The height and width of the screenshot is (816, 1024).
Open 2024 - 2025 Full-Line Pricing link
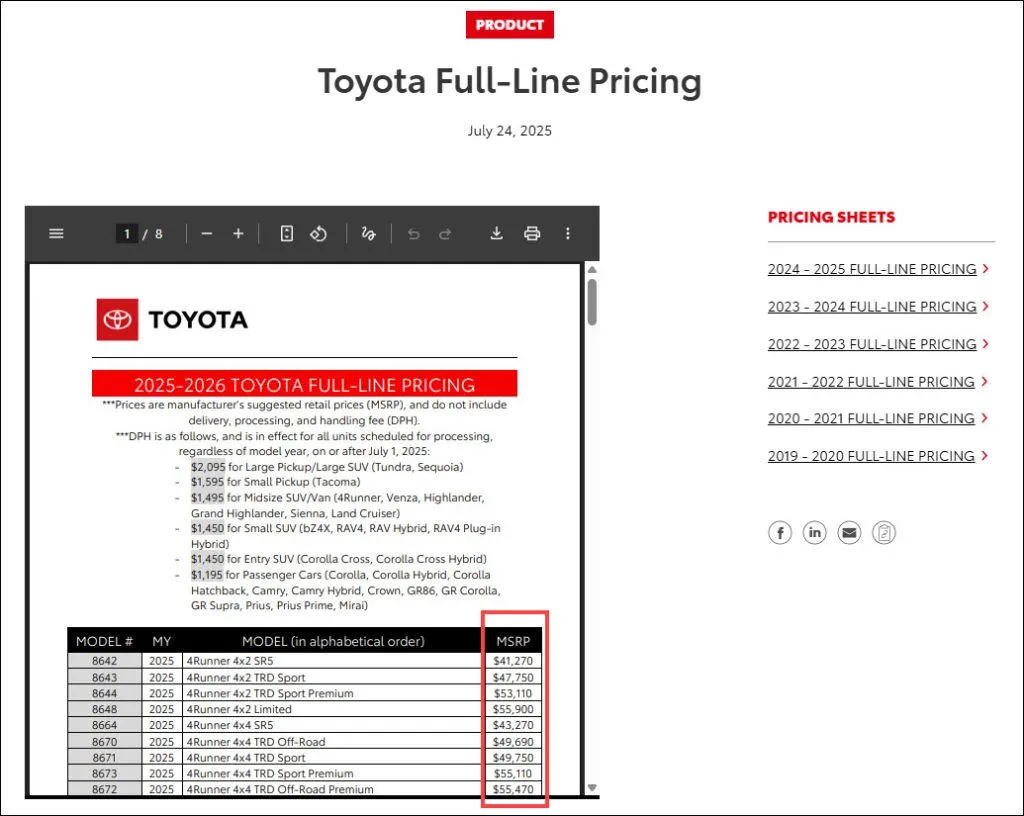click(x=872, y=269)
